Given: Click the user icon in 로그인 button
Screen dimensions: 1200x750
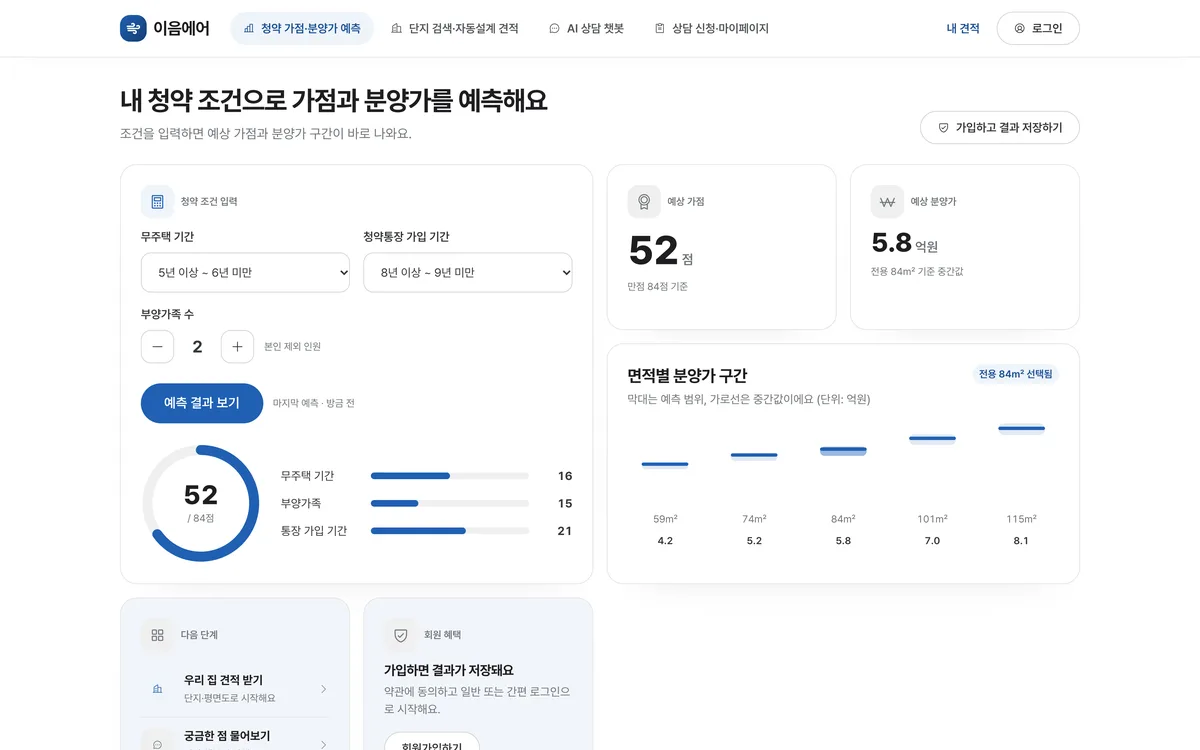Looking at the screenshot, I should [1019, 29].
